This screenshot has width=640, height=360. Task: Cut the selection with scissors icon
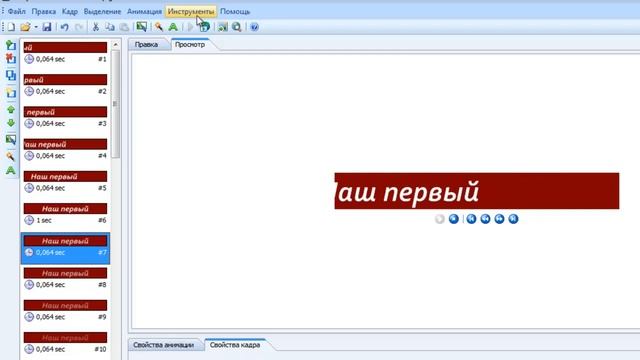pos(96,27)
